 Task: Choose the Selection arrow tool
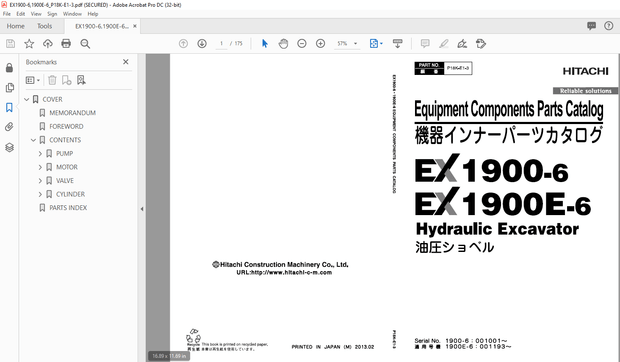point(265,43)
